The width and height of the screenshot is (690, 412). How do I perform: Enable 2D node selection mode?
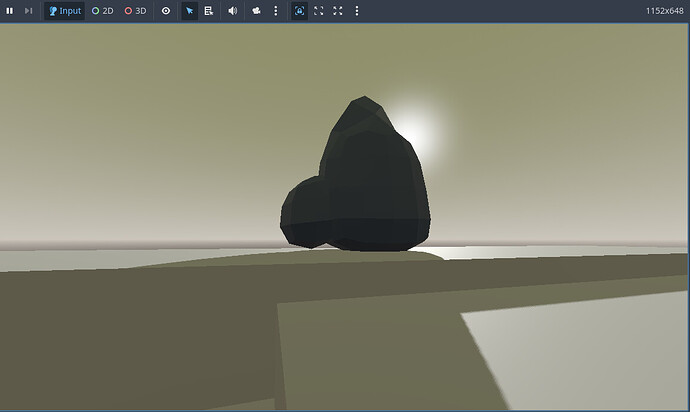102,11
